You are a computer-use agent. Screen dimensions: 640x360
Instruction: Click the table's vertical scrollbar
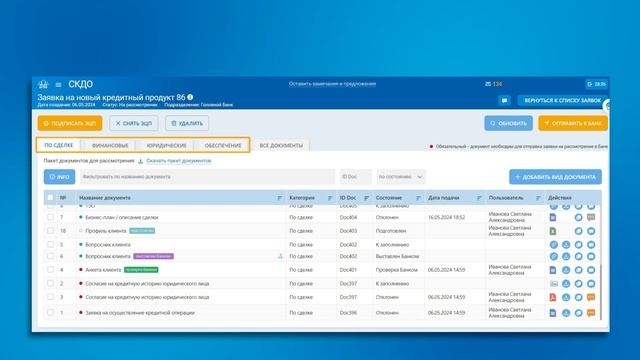coord(600,292)
